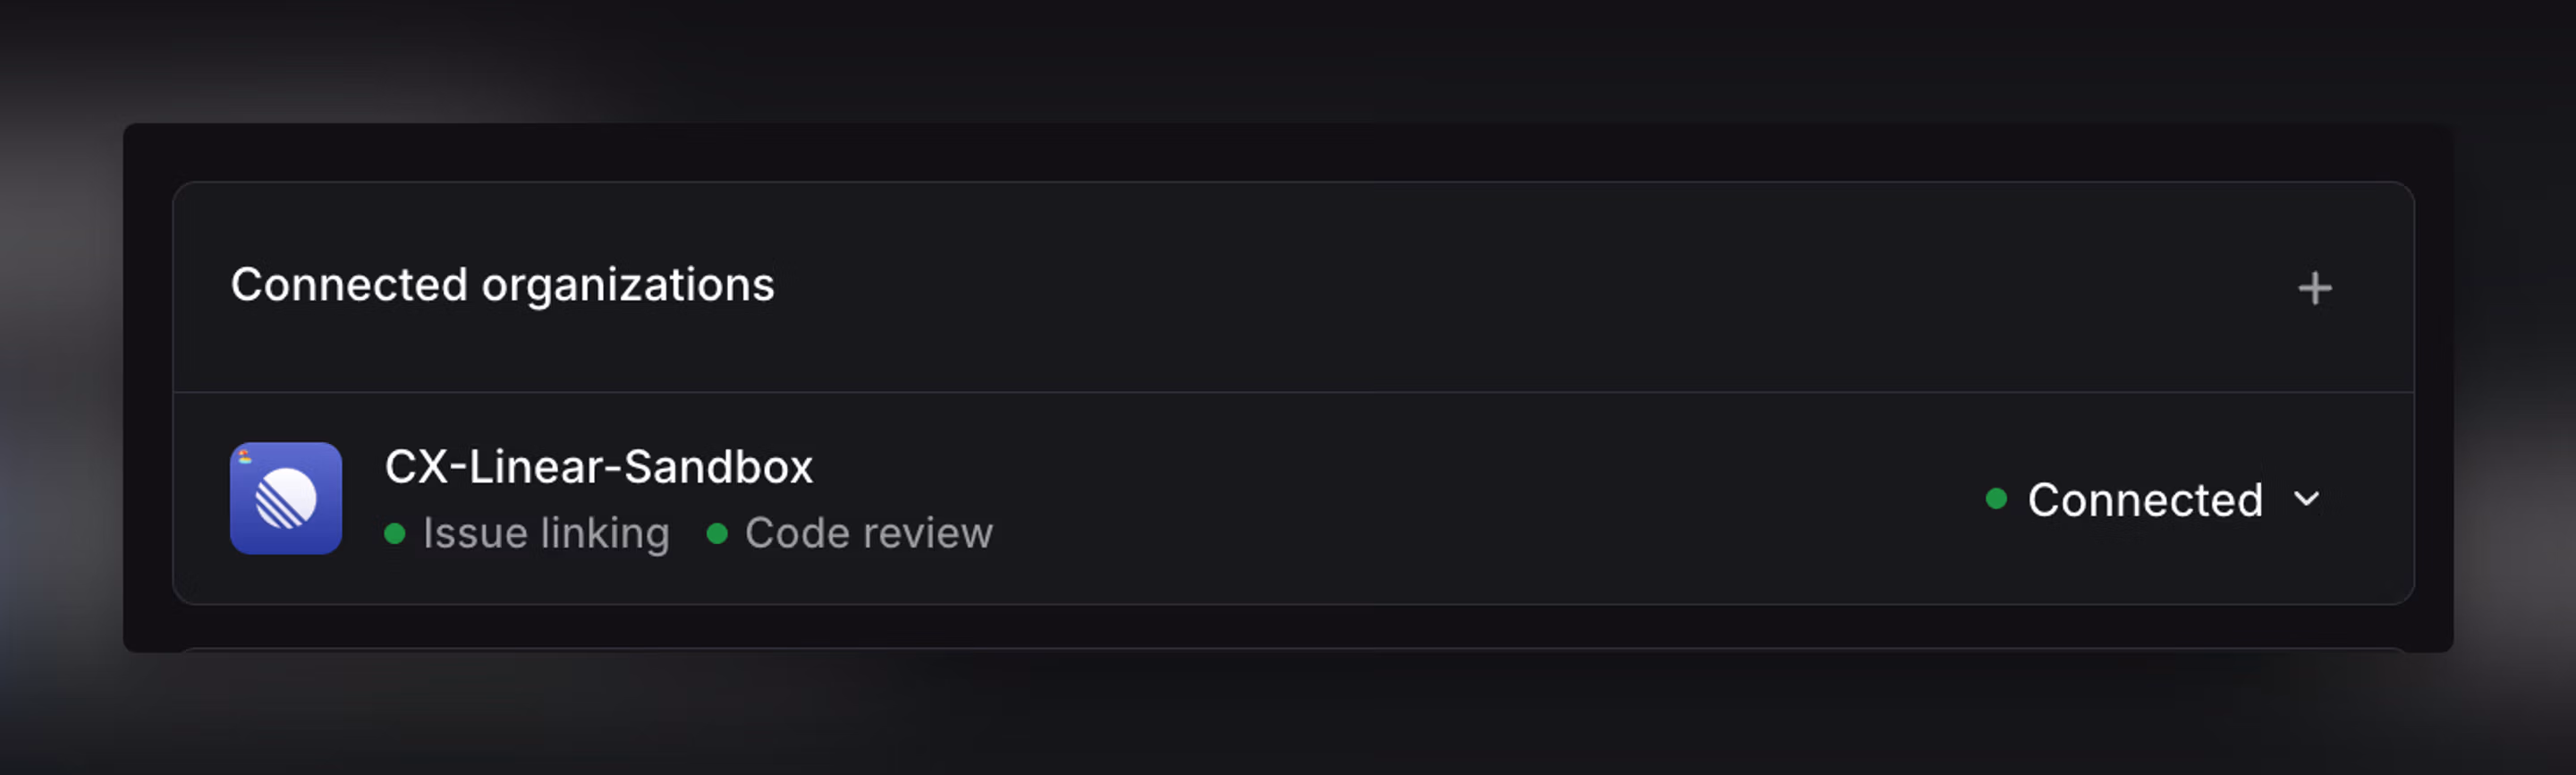Click the plus icon to add an organization

click(2314, 287)
